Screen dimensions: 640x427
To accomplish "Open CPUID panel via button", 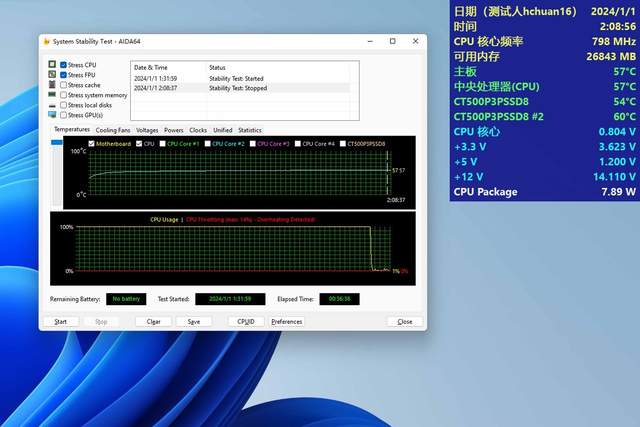I will [x=246, y=322].
